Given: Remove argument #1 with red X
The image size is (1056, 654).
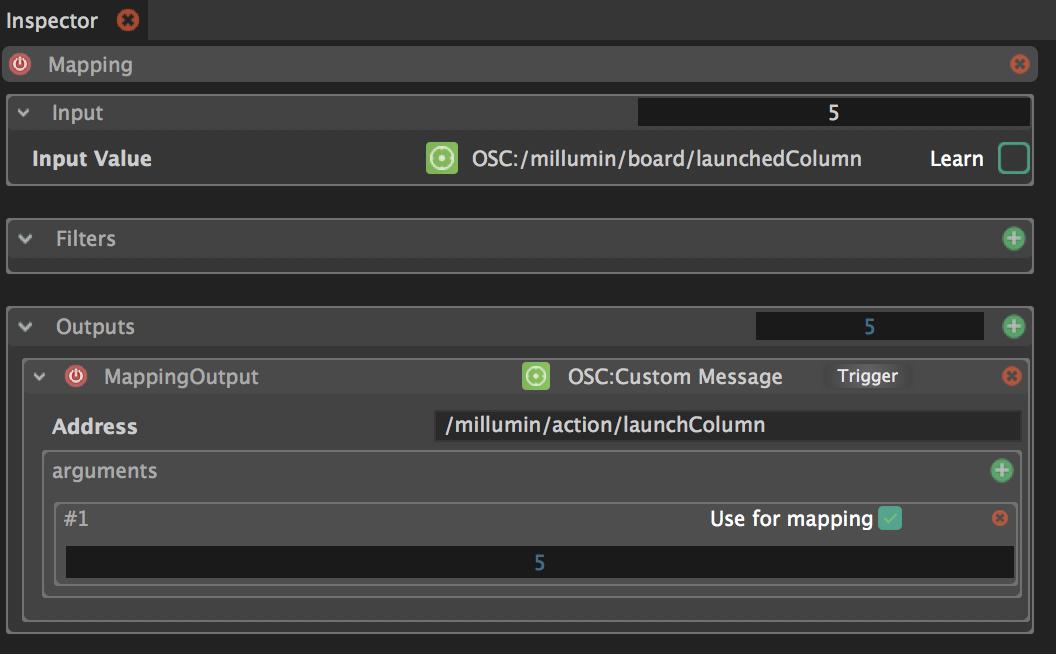Looking at the screenshot, I should click(x=999, y=518).
